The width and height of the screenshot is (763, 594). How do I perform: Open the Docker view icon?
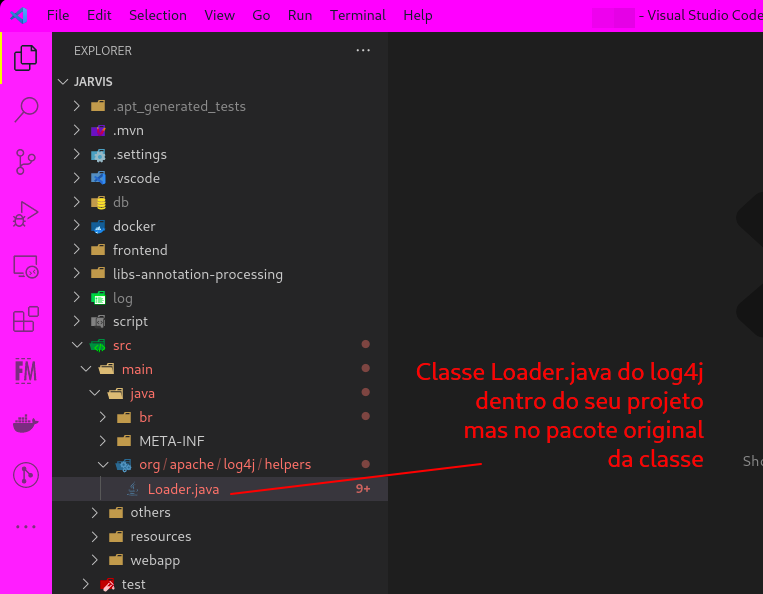point(26,423)
